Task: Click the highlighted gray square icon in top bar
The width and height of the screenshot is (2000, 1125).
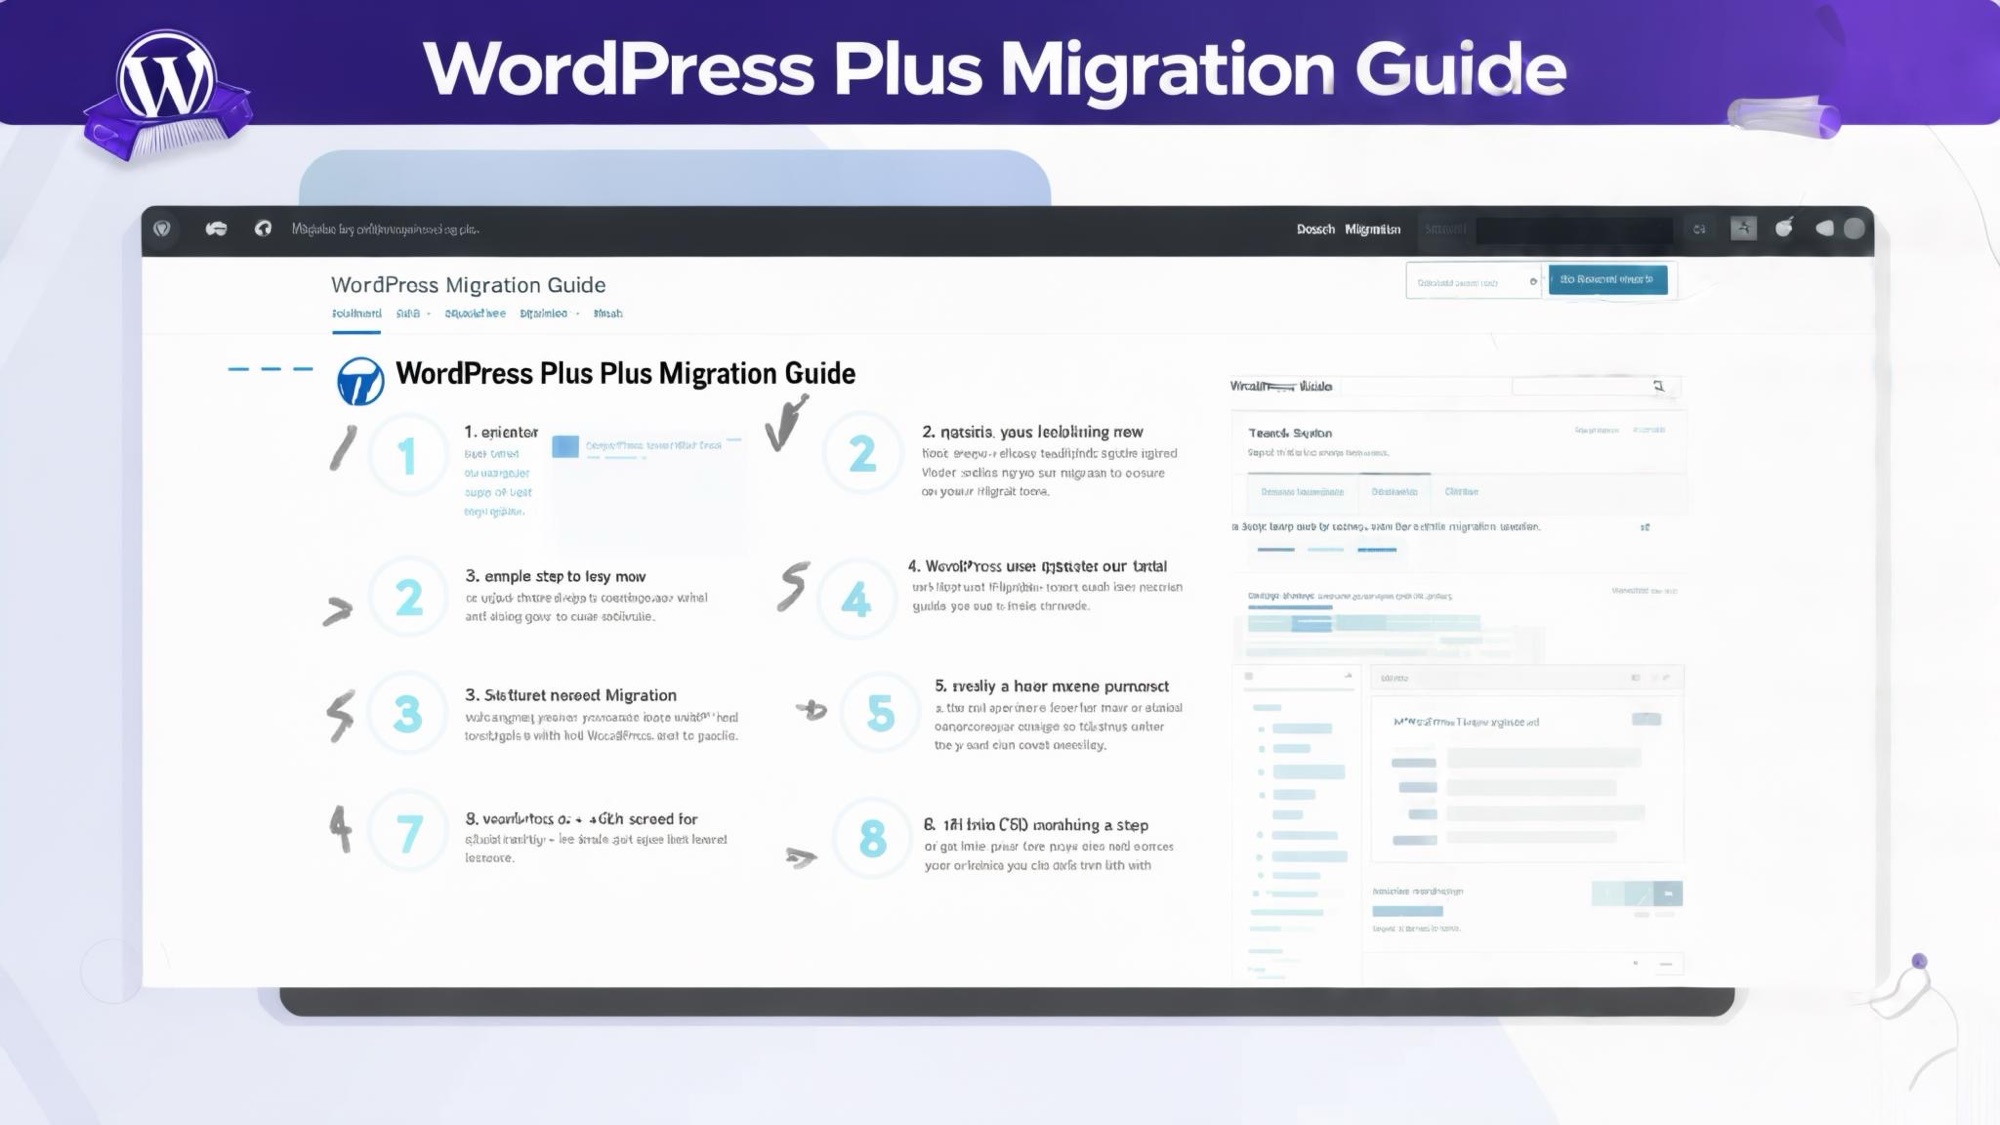Action: 1743,229
